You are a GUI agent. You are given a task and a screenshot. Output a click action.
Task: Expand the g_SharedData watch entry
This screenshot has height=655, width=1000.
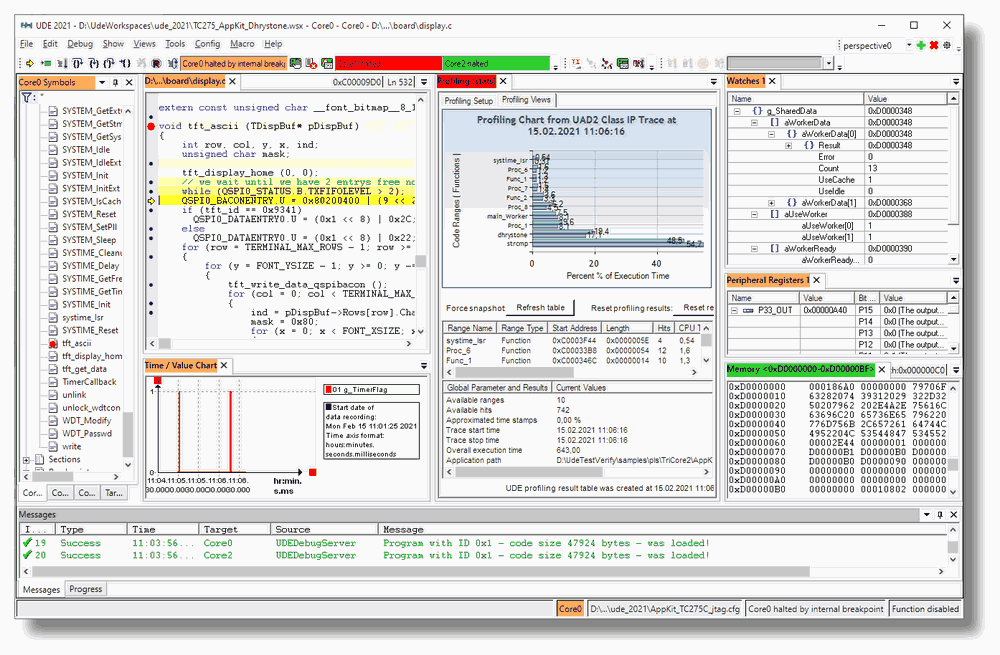click(x=737, y=110)
